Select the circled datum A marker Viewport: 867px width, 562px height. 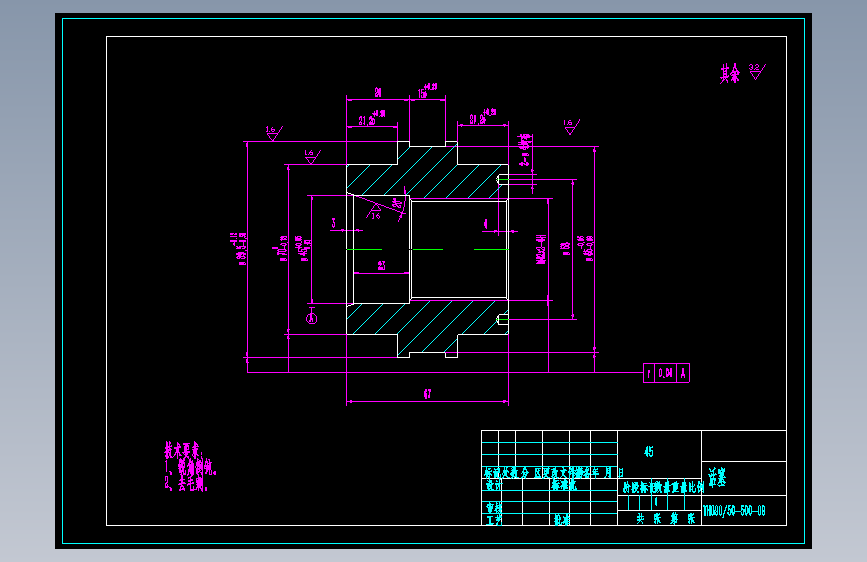[312, 318]
